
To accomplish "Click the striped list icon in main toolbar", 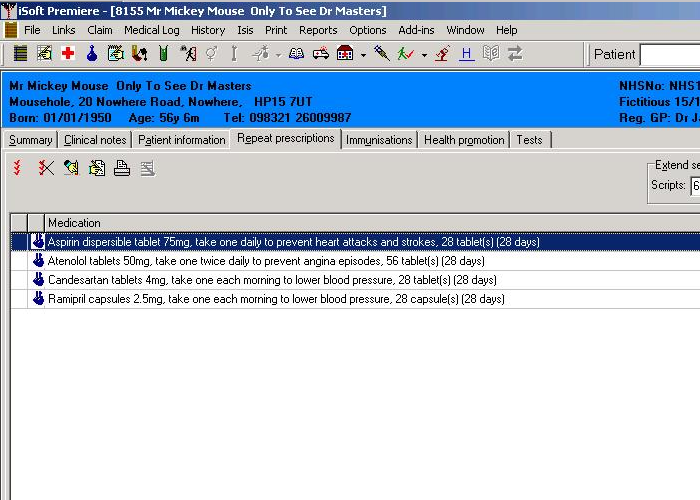I will pos(20,54).
